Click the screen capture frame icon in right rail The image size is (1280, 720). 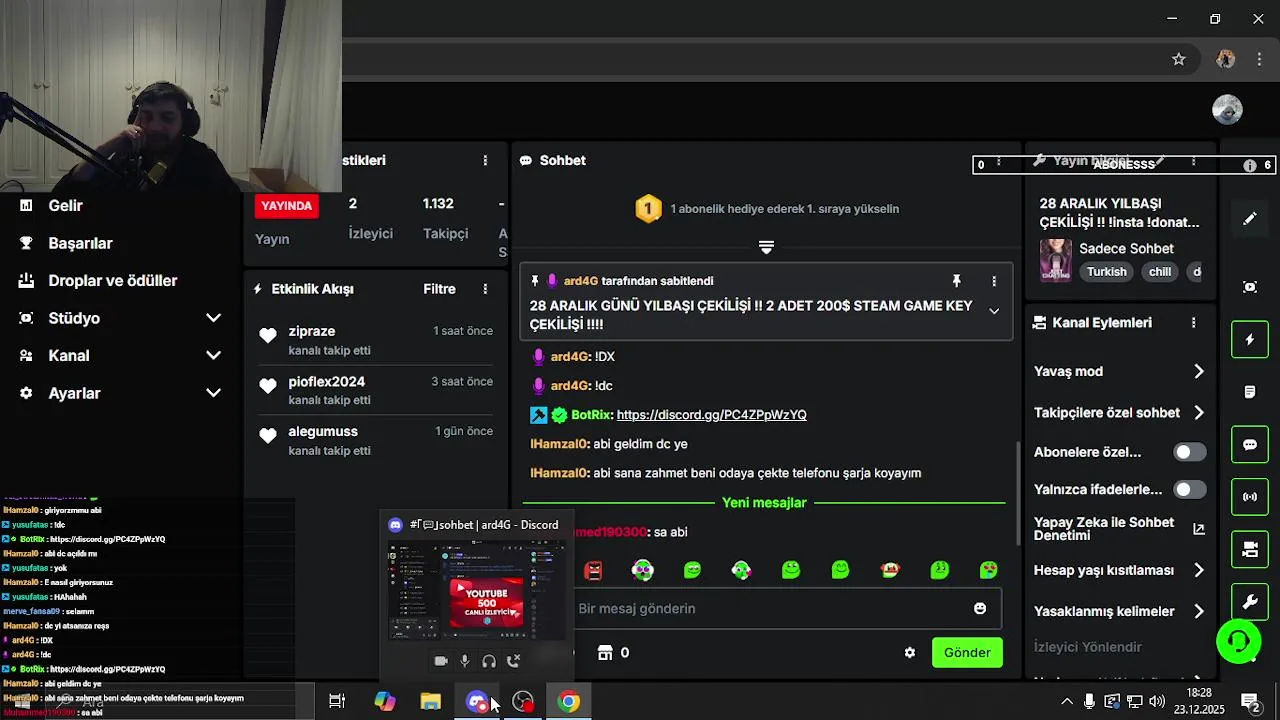(x=1249, y=287)
